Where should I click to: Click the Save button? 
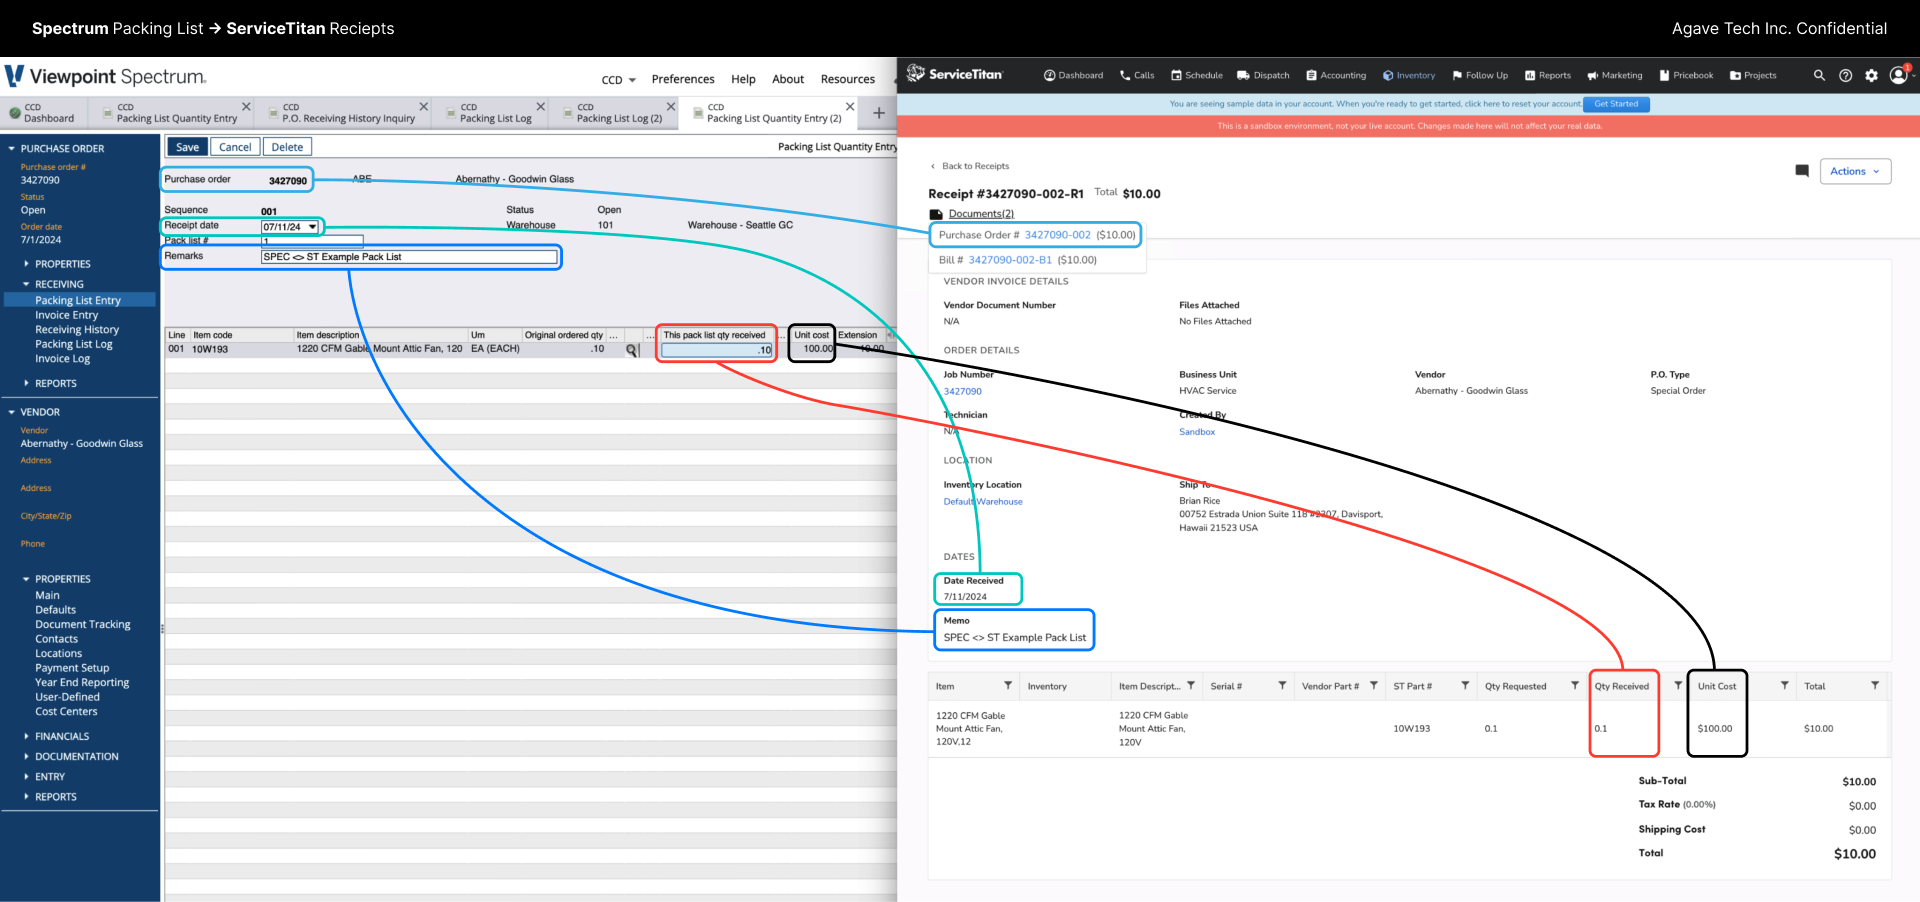tap(188, 147)
